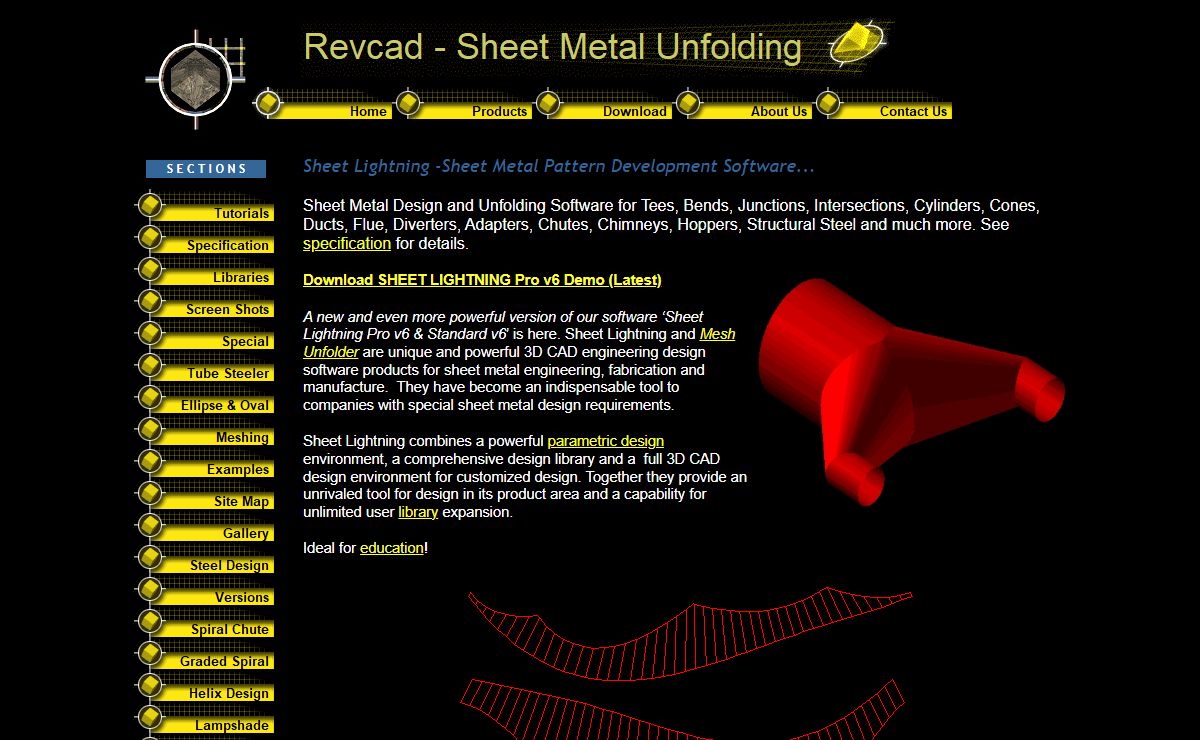Click the 'Revcad - Sheet Metal Unfolding' title
This screenshot has height=740, width=1200.
coord(552,47)
